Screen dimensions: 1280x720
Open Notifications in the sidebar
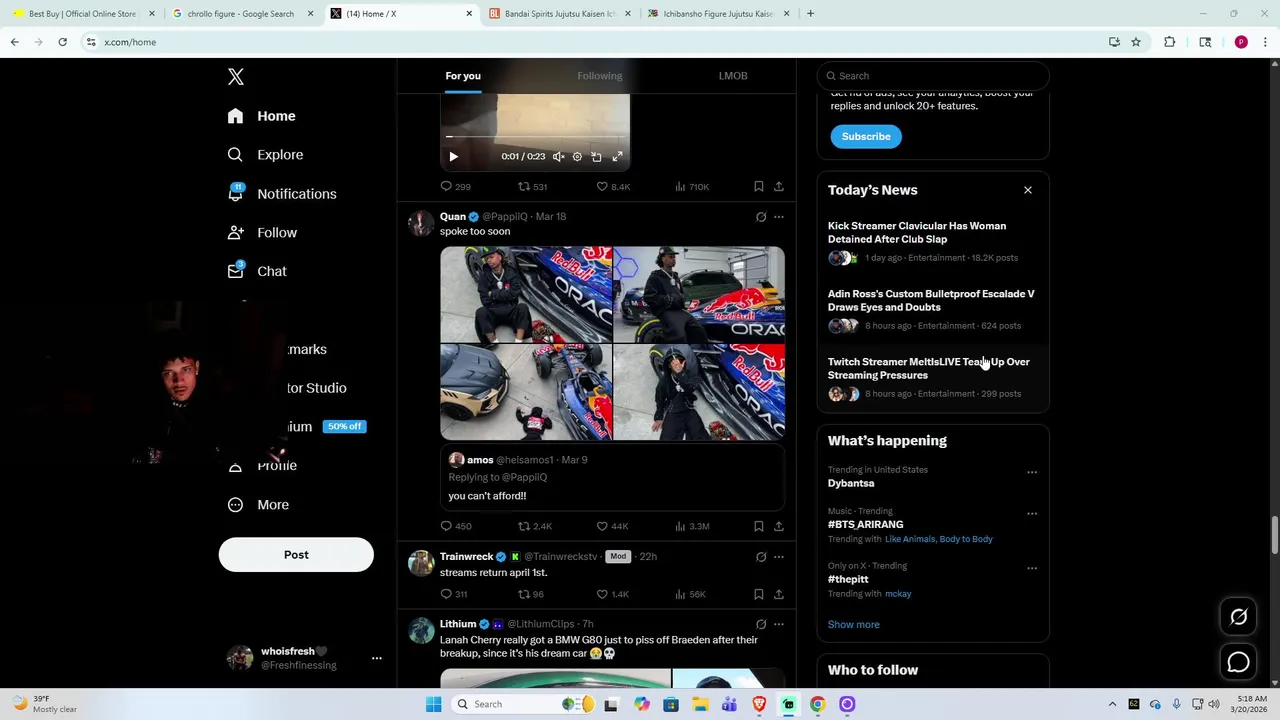pyautogui.click(x=281, y=194)
